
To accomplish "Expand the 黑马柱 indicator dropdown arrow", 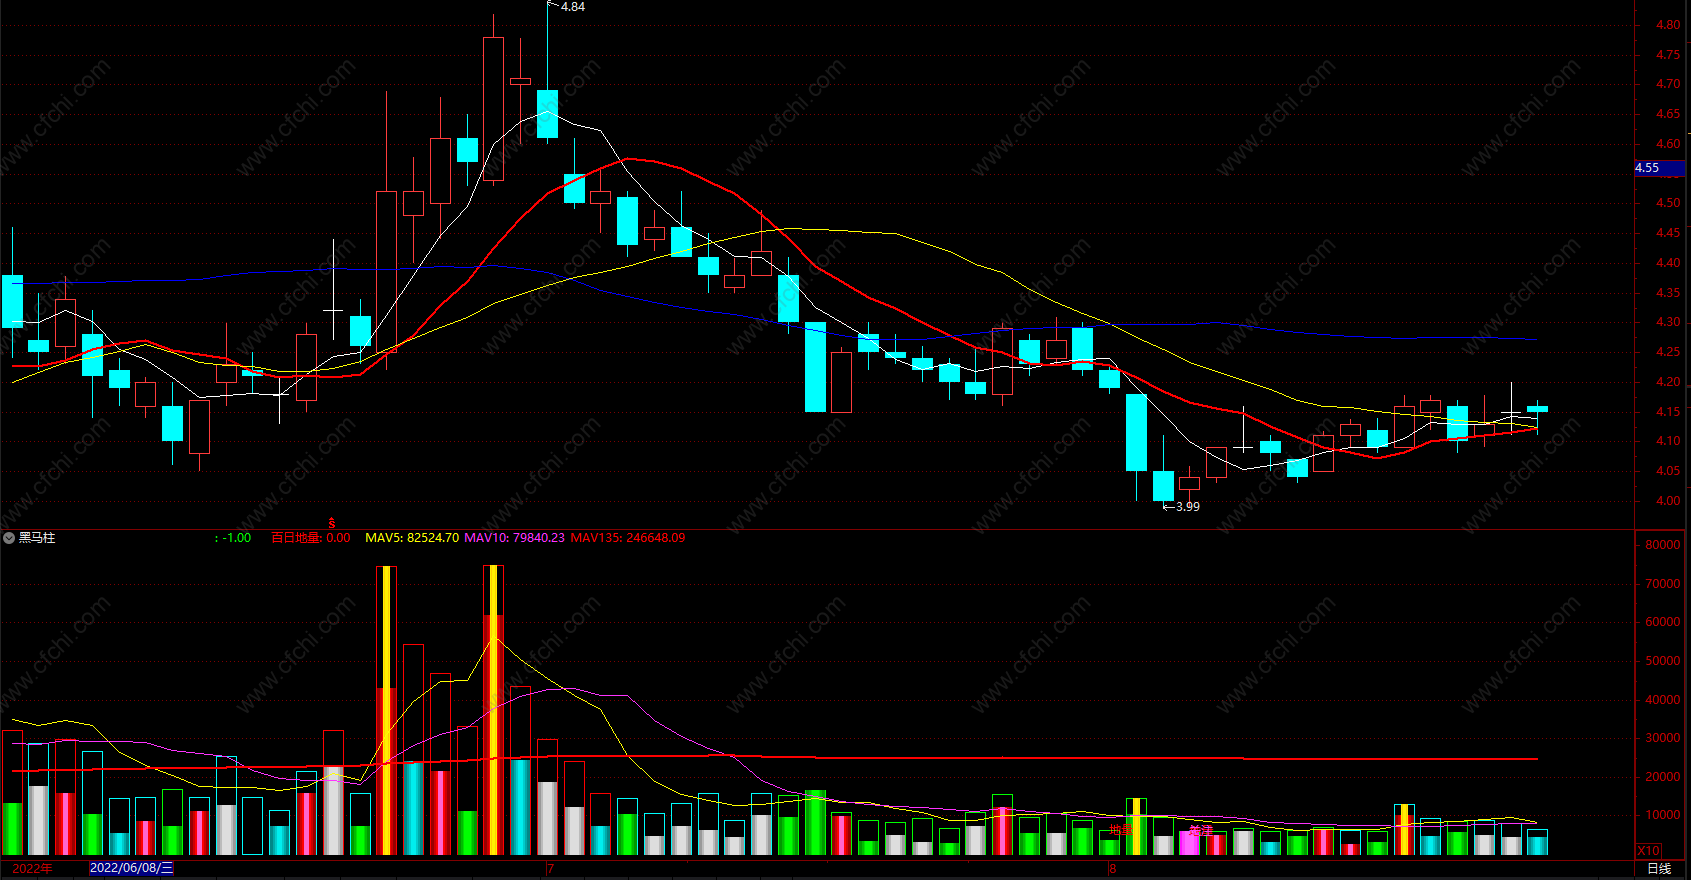I will point(9,538).
